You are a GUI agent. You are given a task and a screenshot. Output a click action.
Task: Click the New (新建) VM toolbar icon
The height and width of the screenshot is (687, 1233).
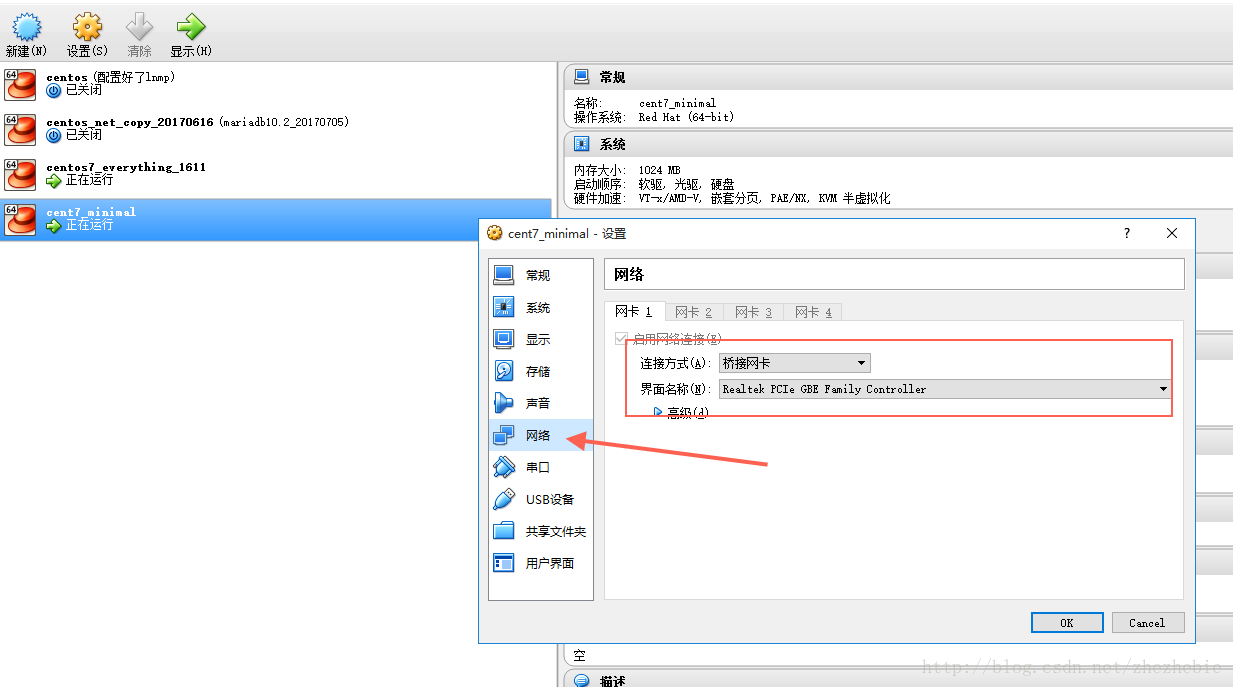pos(27,27)
